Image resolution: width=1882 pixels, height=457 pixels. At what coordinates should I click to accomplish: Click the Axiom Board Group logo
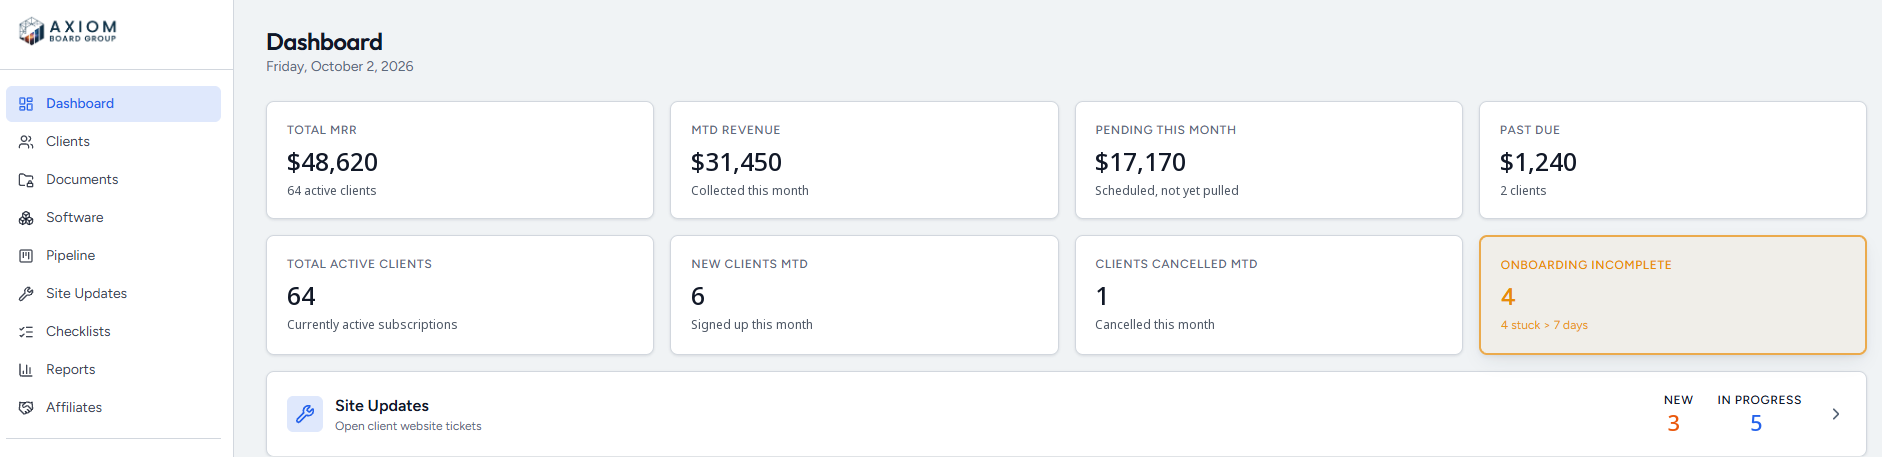pos(68,31)
